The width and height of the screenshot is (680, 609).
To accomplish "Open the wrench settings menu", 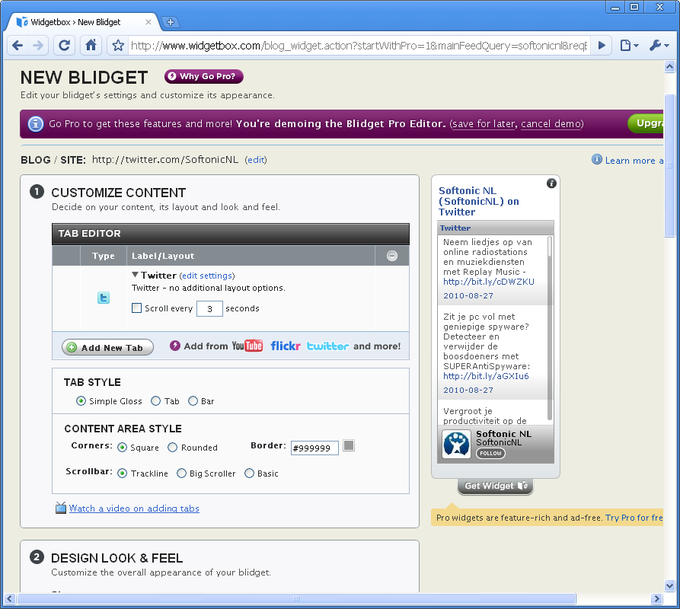I will (659, 45).
